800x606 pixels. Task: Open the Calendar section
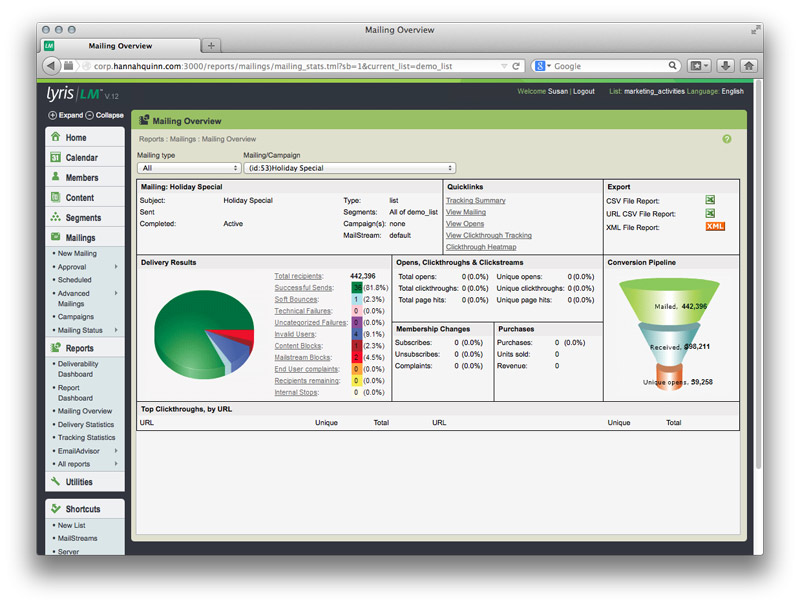[81, 158]
